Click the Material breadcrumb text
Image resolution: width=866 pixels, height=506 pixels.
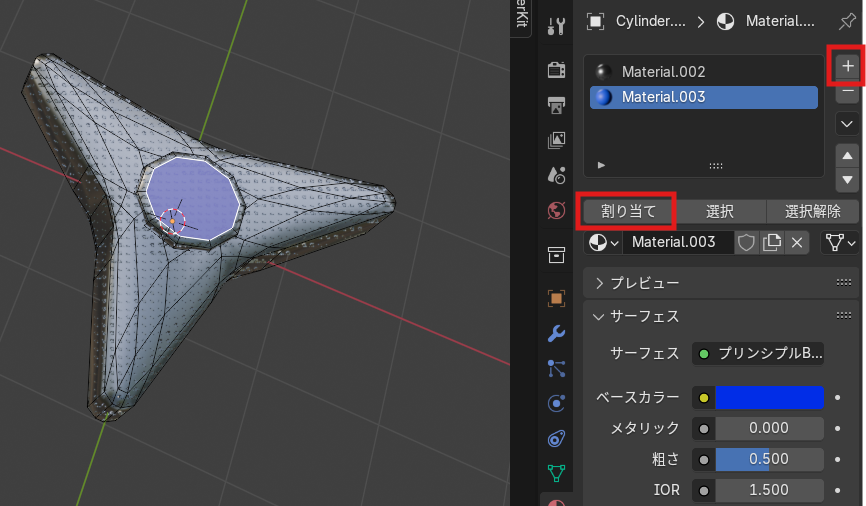click(x=780, y=22)
